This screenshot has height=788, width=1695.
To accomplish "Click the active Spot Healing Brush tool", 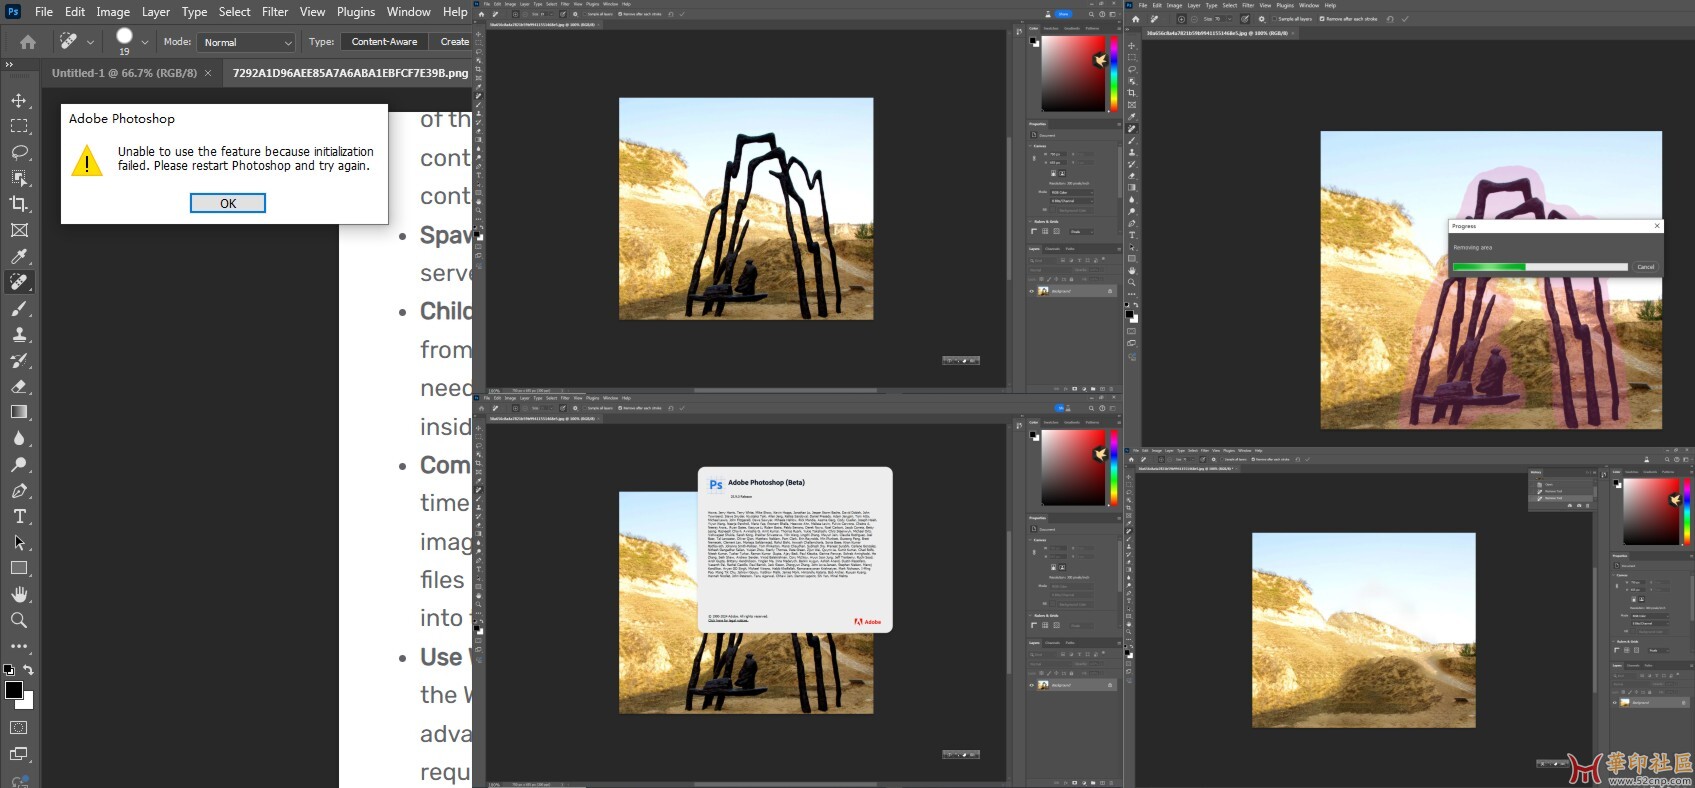I will [x=19, y=282].
